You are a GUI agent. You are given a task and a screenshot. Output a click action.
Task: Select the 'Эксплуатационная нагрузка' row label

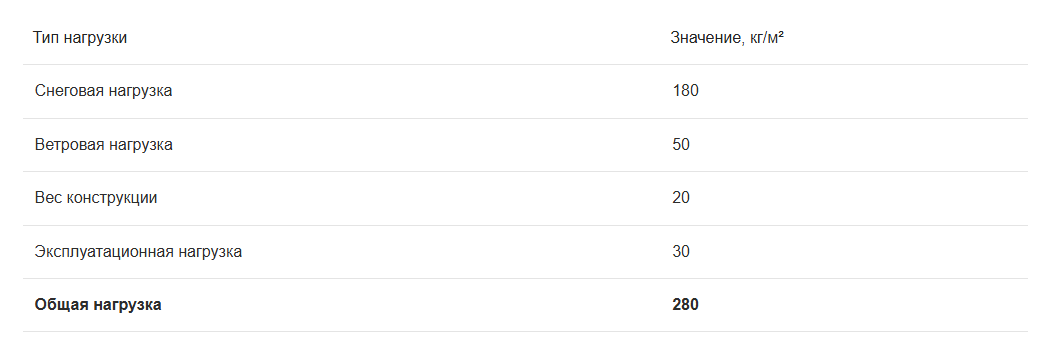coord(138,252)
